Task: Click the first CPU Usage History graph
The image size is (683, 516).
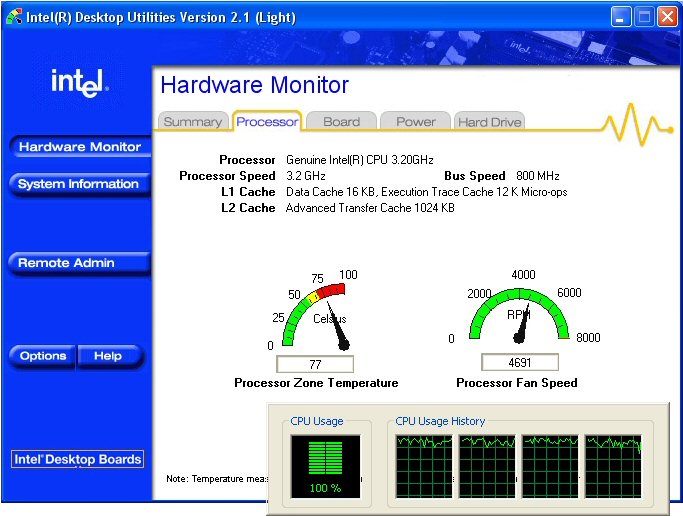Action: (424, 466)
